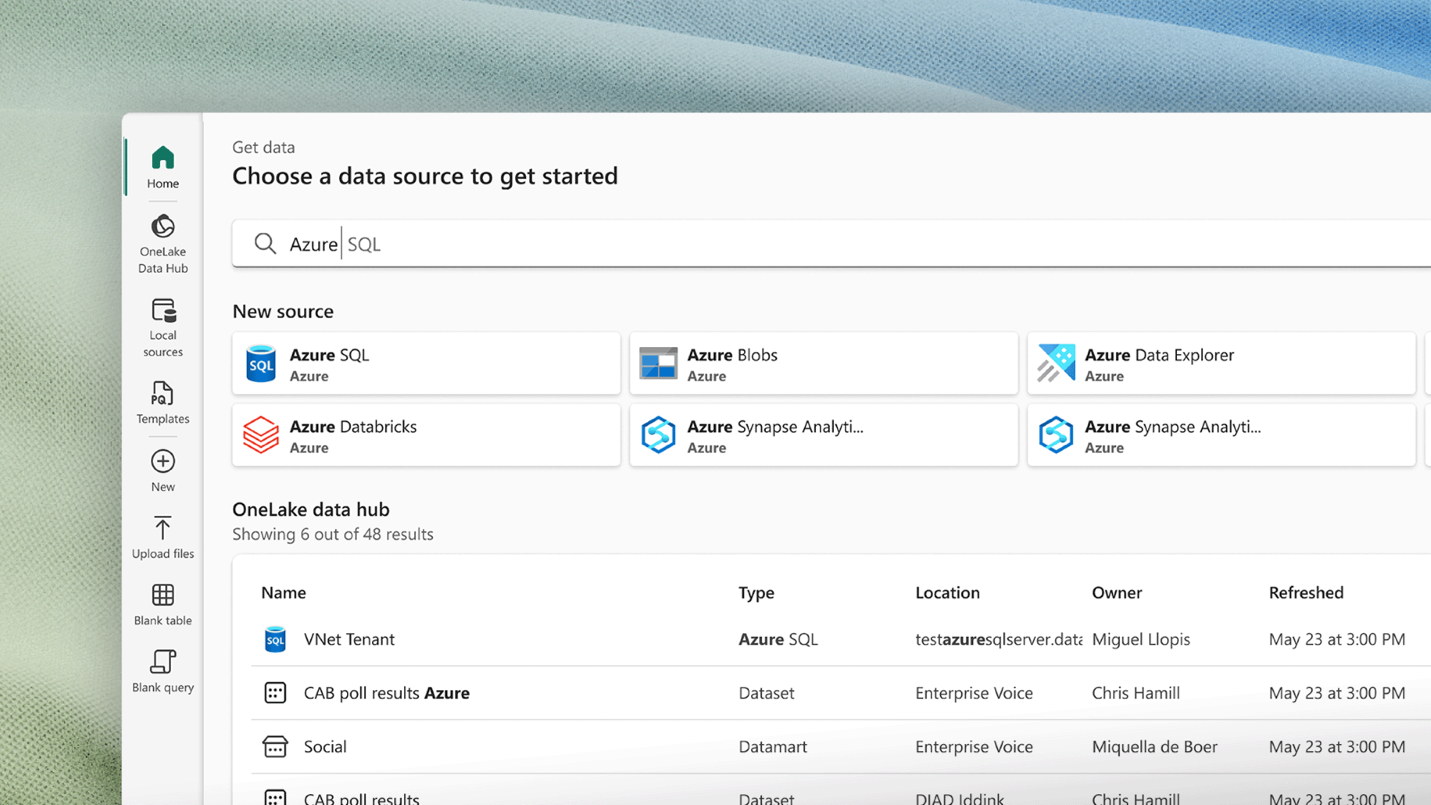Click the Azure Data Explorer icon
Viewport: 1431px width, 805px height.
point(1056,363)
